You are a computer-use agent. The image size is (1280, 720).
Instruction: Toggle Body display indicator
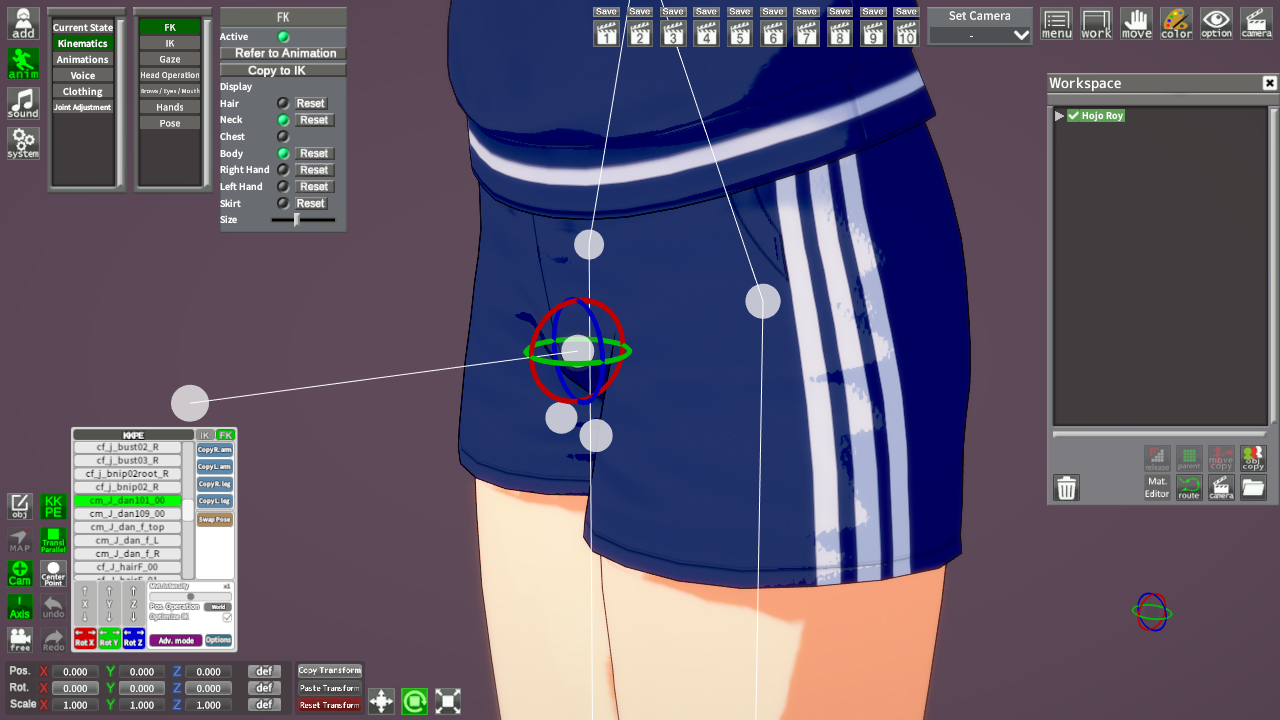click(x=283, y=153)
